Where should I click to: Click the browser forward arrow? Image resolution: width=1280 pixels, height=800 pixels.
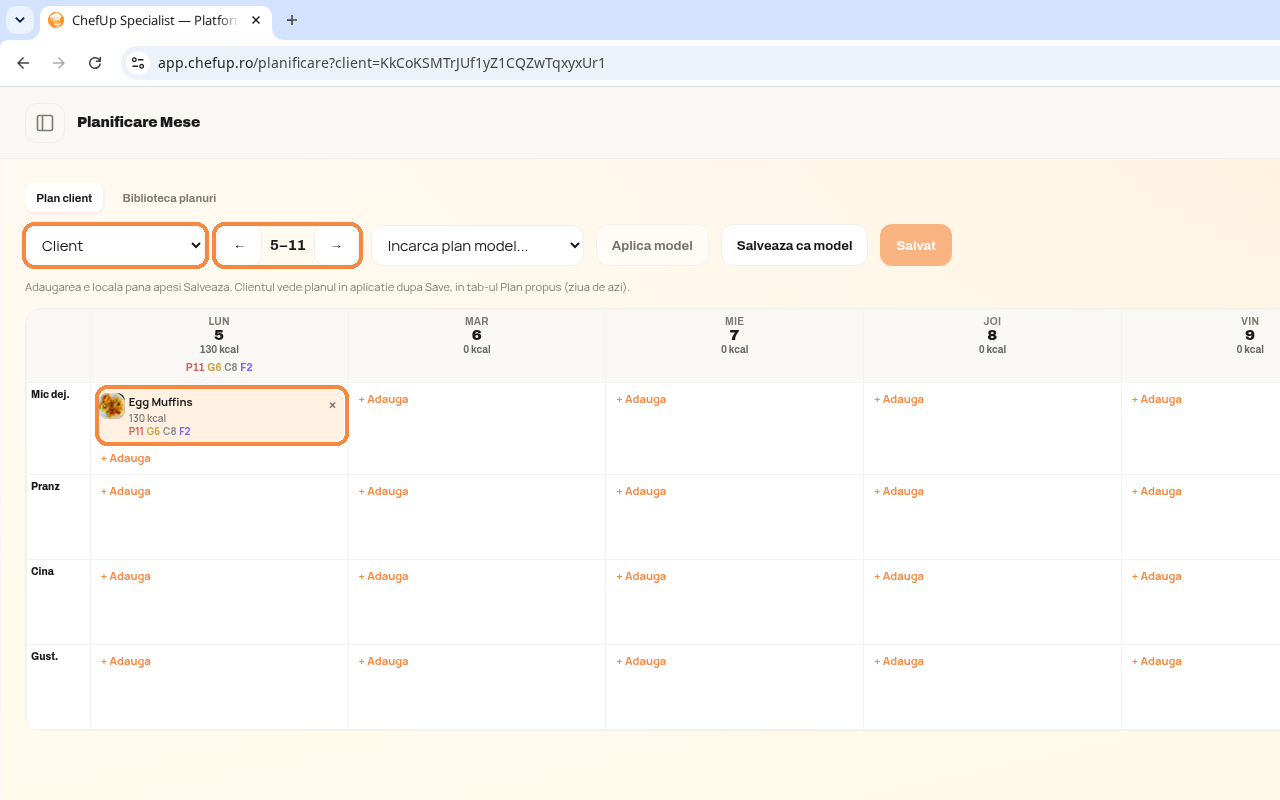pyautogui.click(x=59, y=63)
